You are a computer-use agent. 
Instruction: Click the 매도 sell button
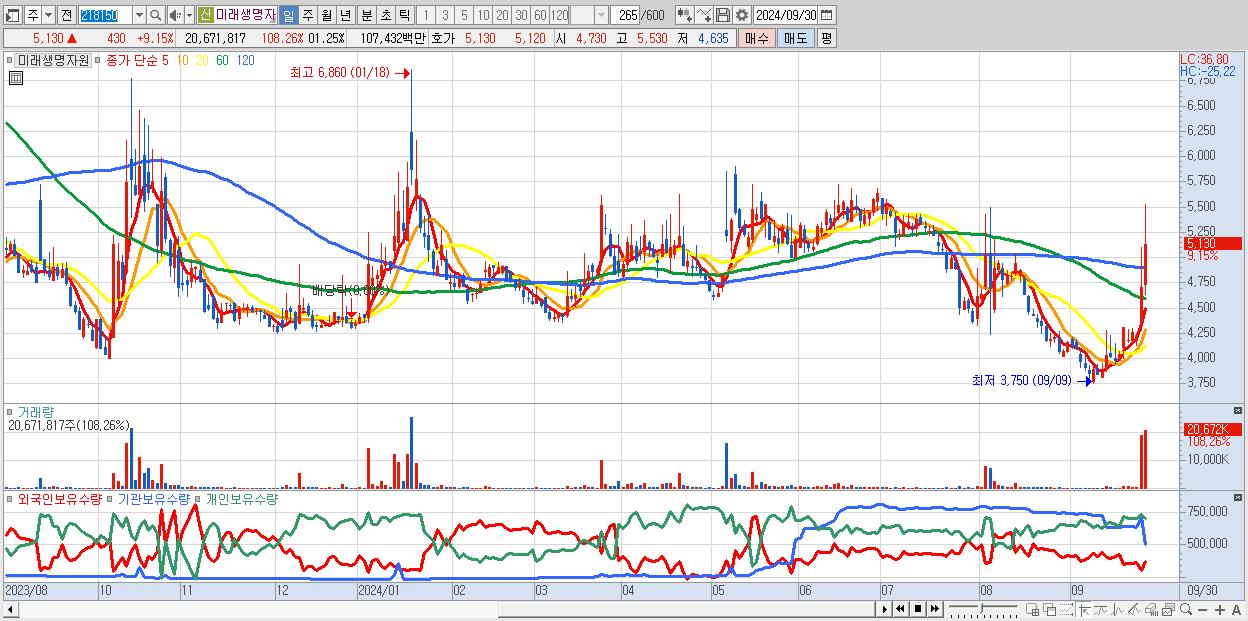[x=796, y=38]
